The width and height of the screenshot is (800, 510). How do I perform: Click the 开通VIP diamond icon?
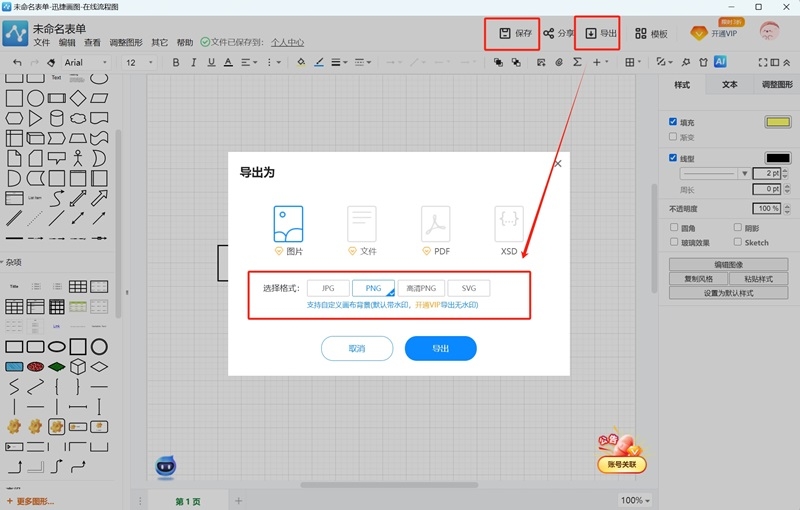pyautogui.click(x=698, y=34)
